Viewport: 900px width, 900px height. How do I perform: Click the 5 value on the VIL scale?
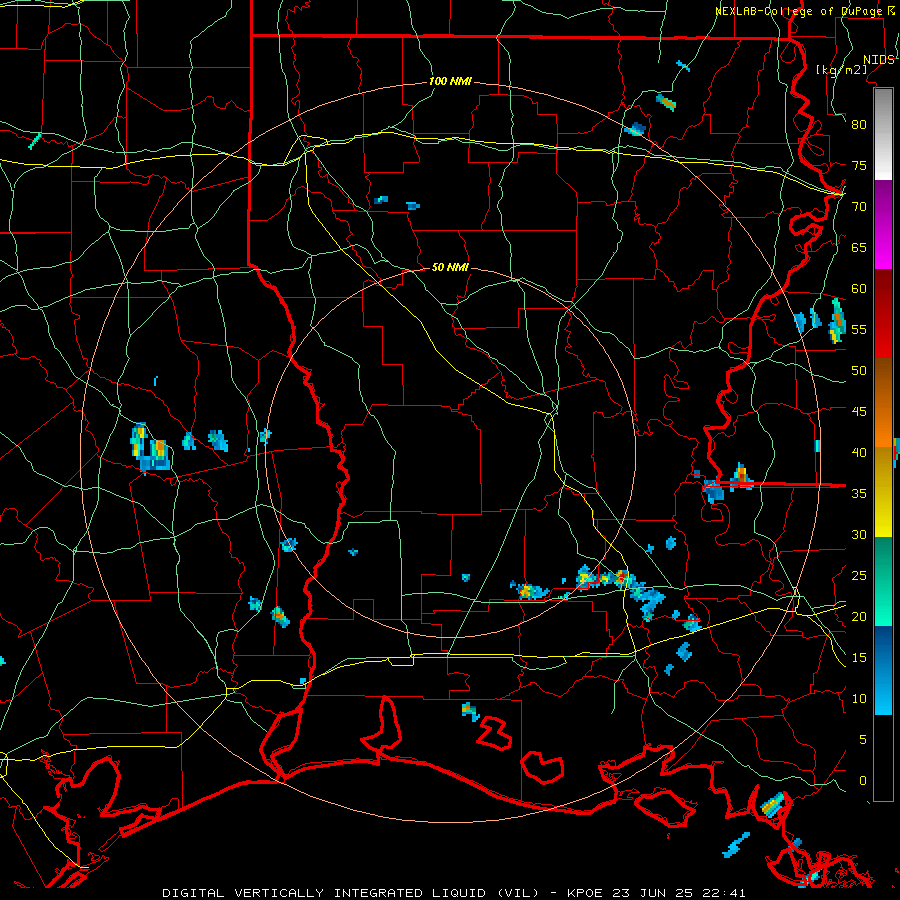tap(863, 740)
